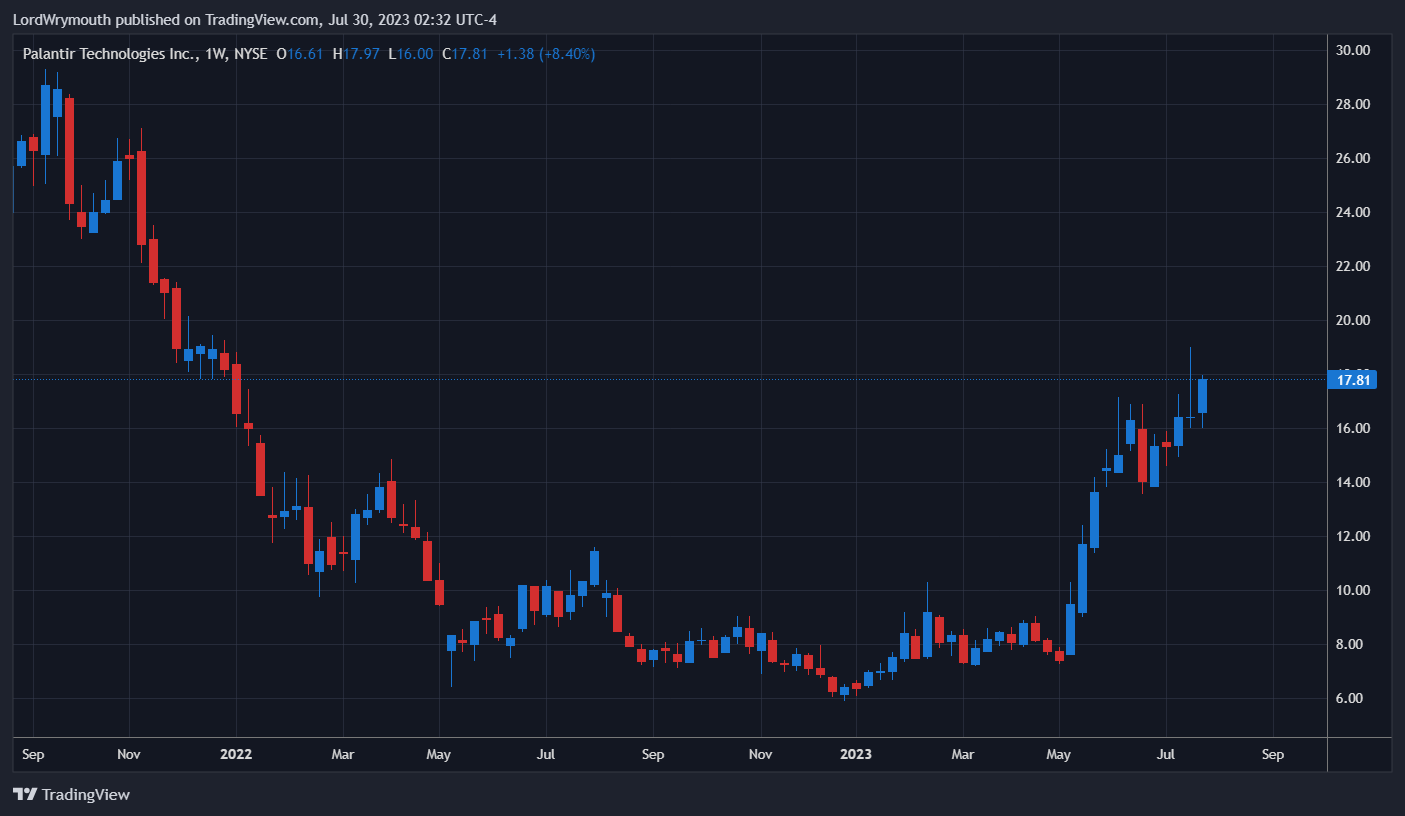The height and width of the screenshot is (816, 1405).
Task: Click the C17.81 close value in the legend
Action: [465, 54]
